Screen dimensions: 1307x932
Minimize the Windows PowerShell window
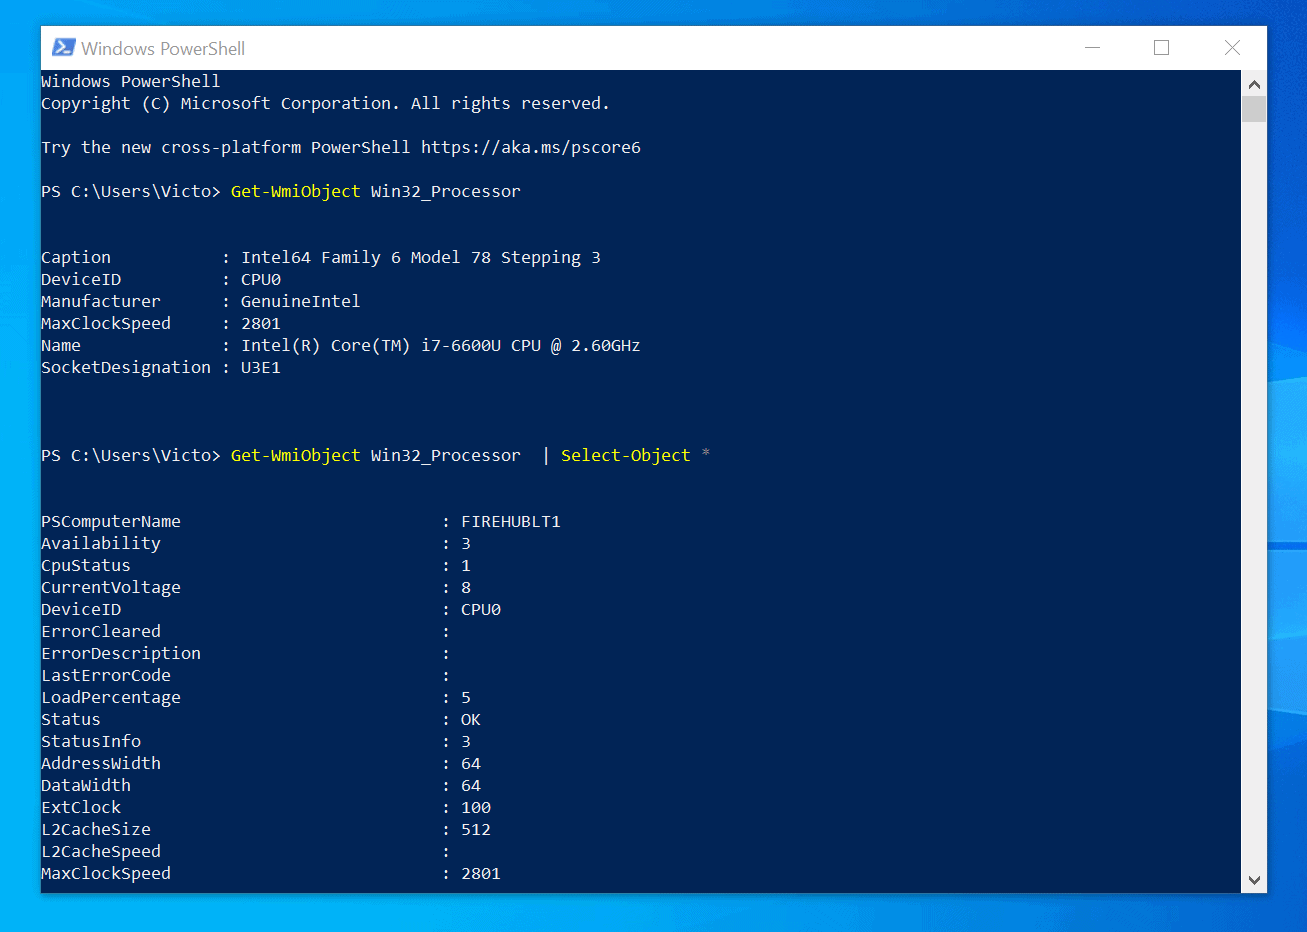point(1092,48)
